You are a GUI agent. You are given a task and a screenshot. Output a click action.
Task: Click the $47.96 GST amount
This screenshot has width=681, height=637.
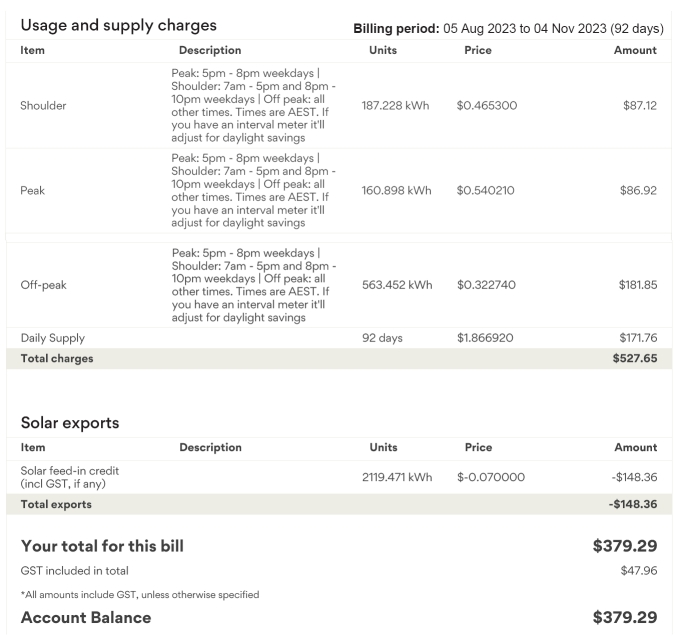[x=638, y=571]
